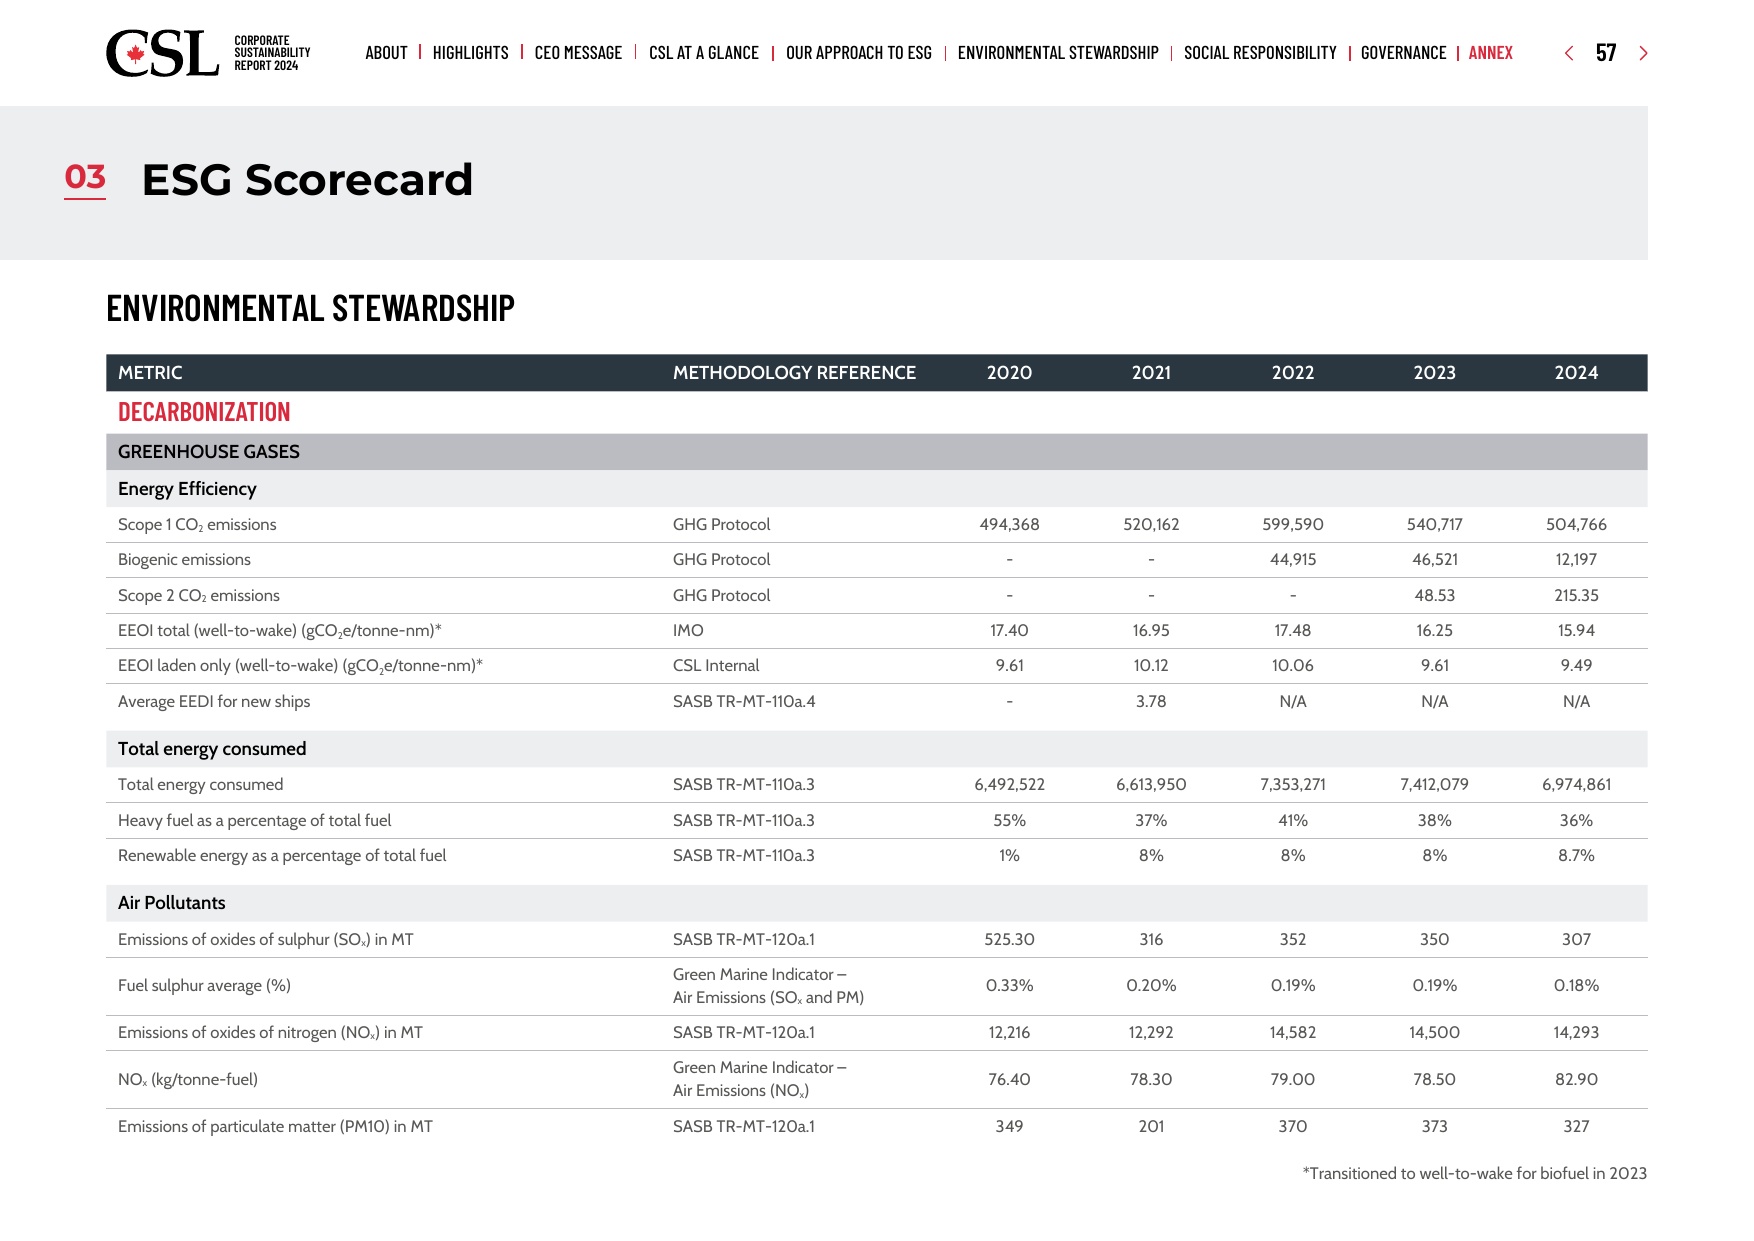Click Fuel sulphur average (%) label
1754x1241 pixels.
click(x=204, y=986)
